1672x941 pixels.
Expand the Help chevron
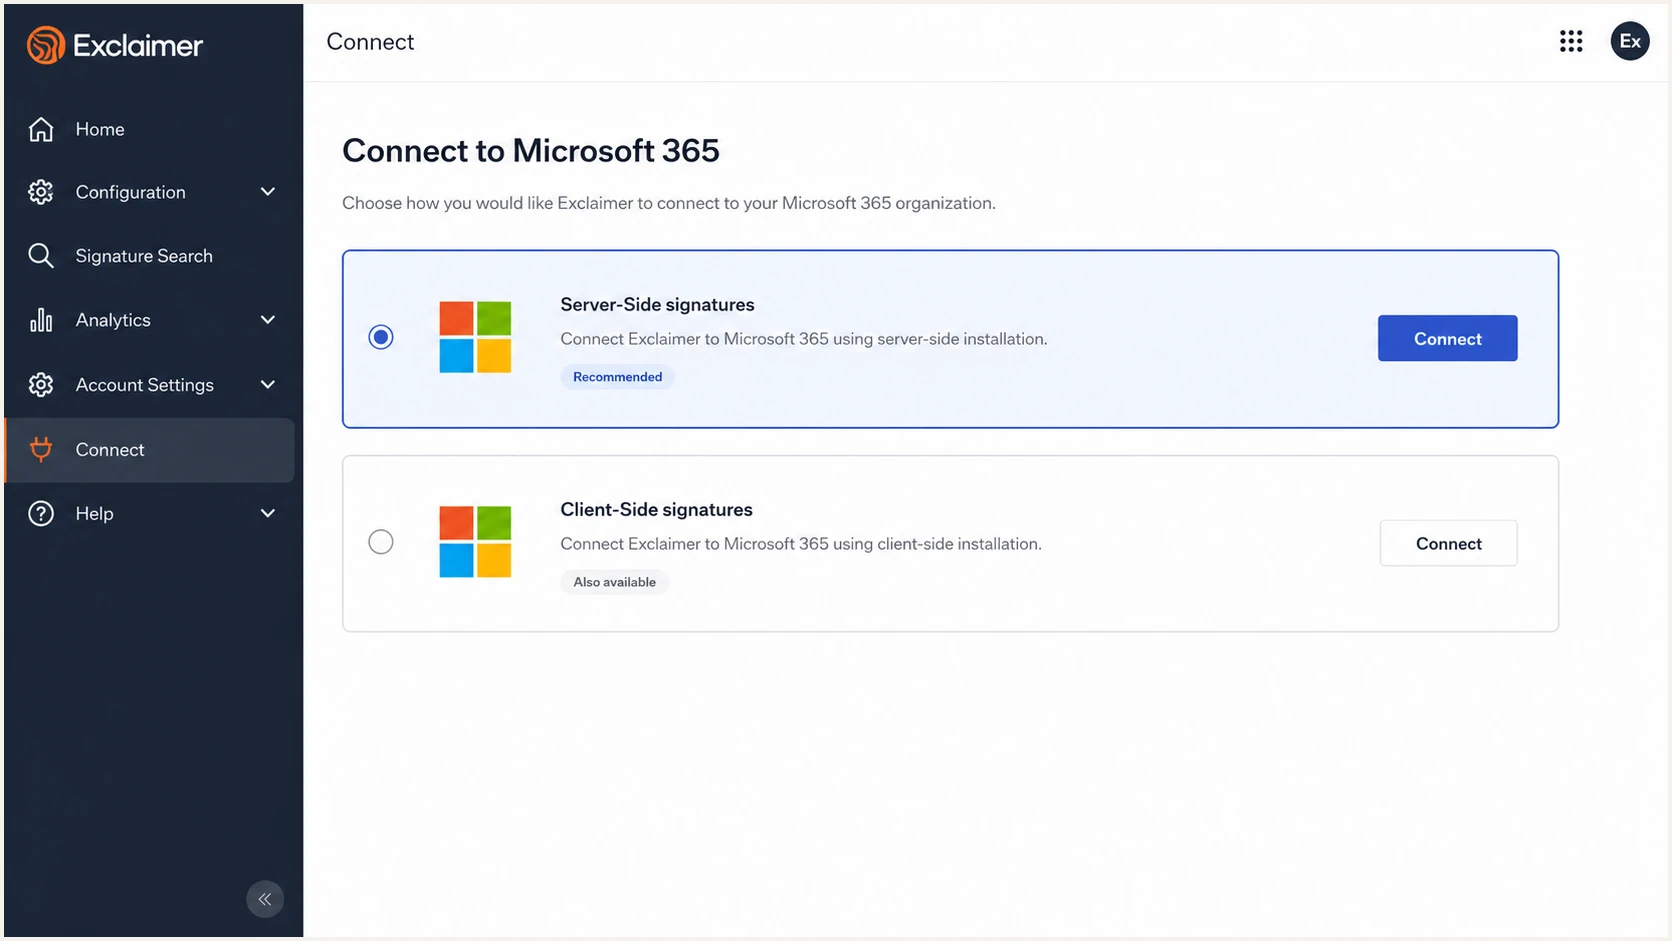(x=268, y=513)
